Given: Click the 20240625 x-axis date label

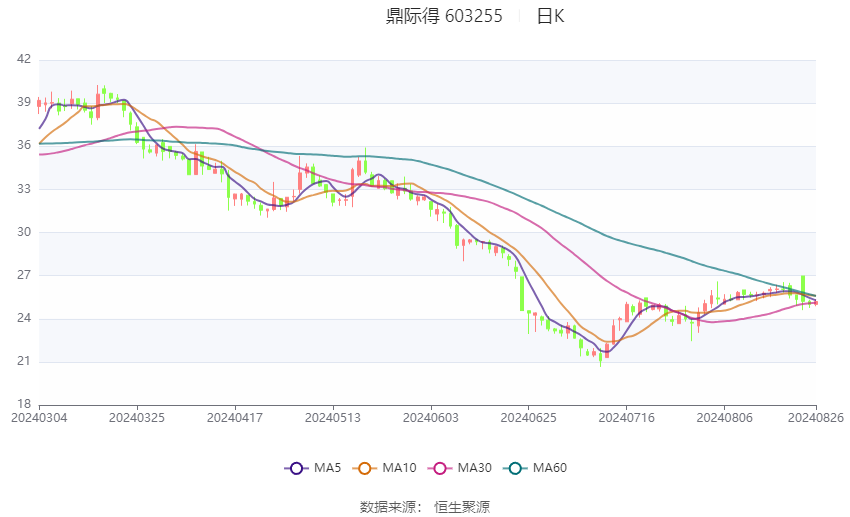Looking at the screenshot, I should [527, 417].
